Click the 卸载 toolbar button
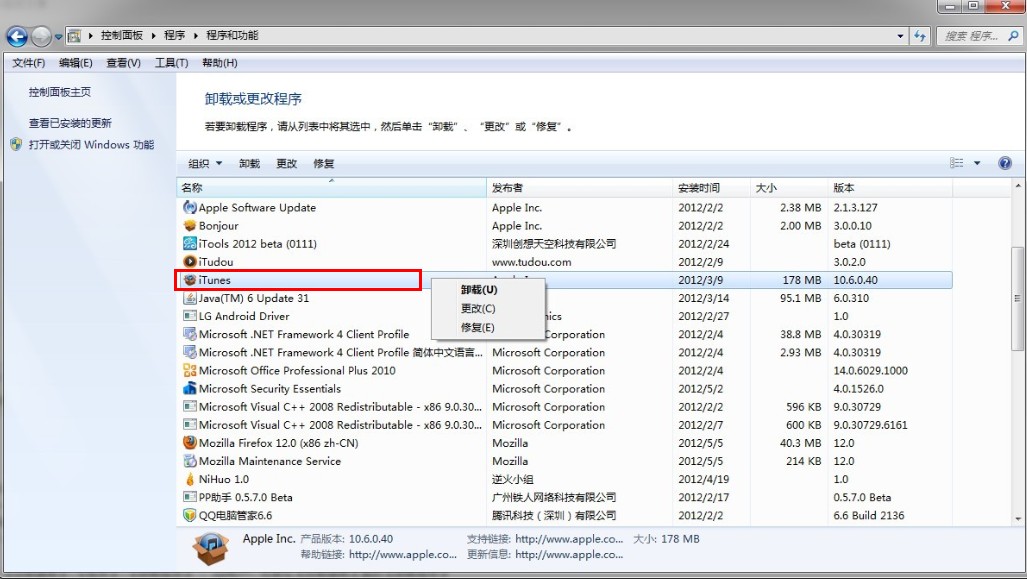 coord(249,163)
